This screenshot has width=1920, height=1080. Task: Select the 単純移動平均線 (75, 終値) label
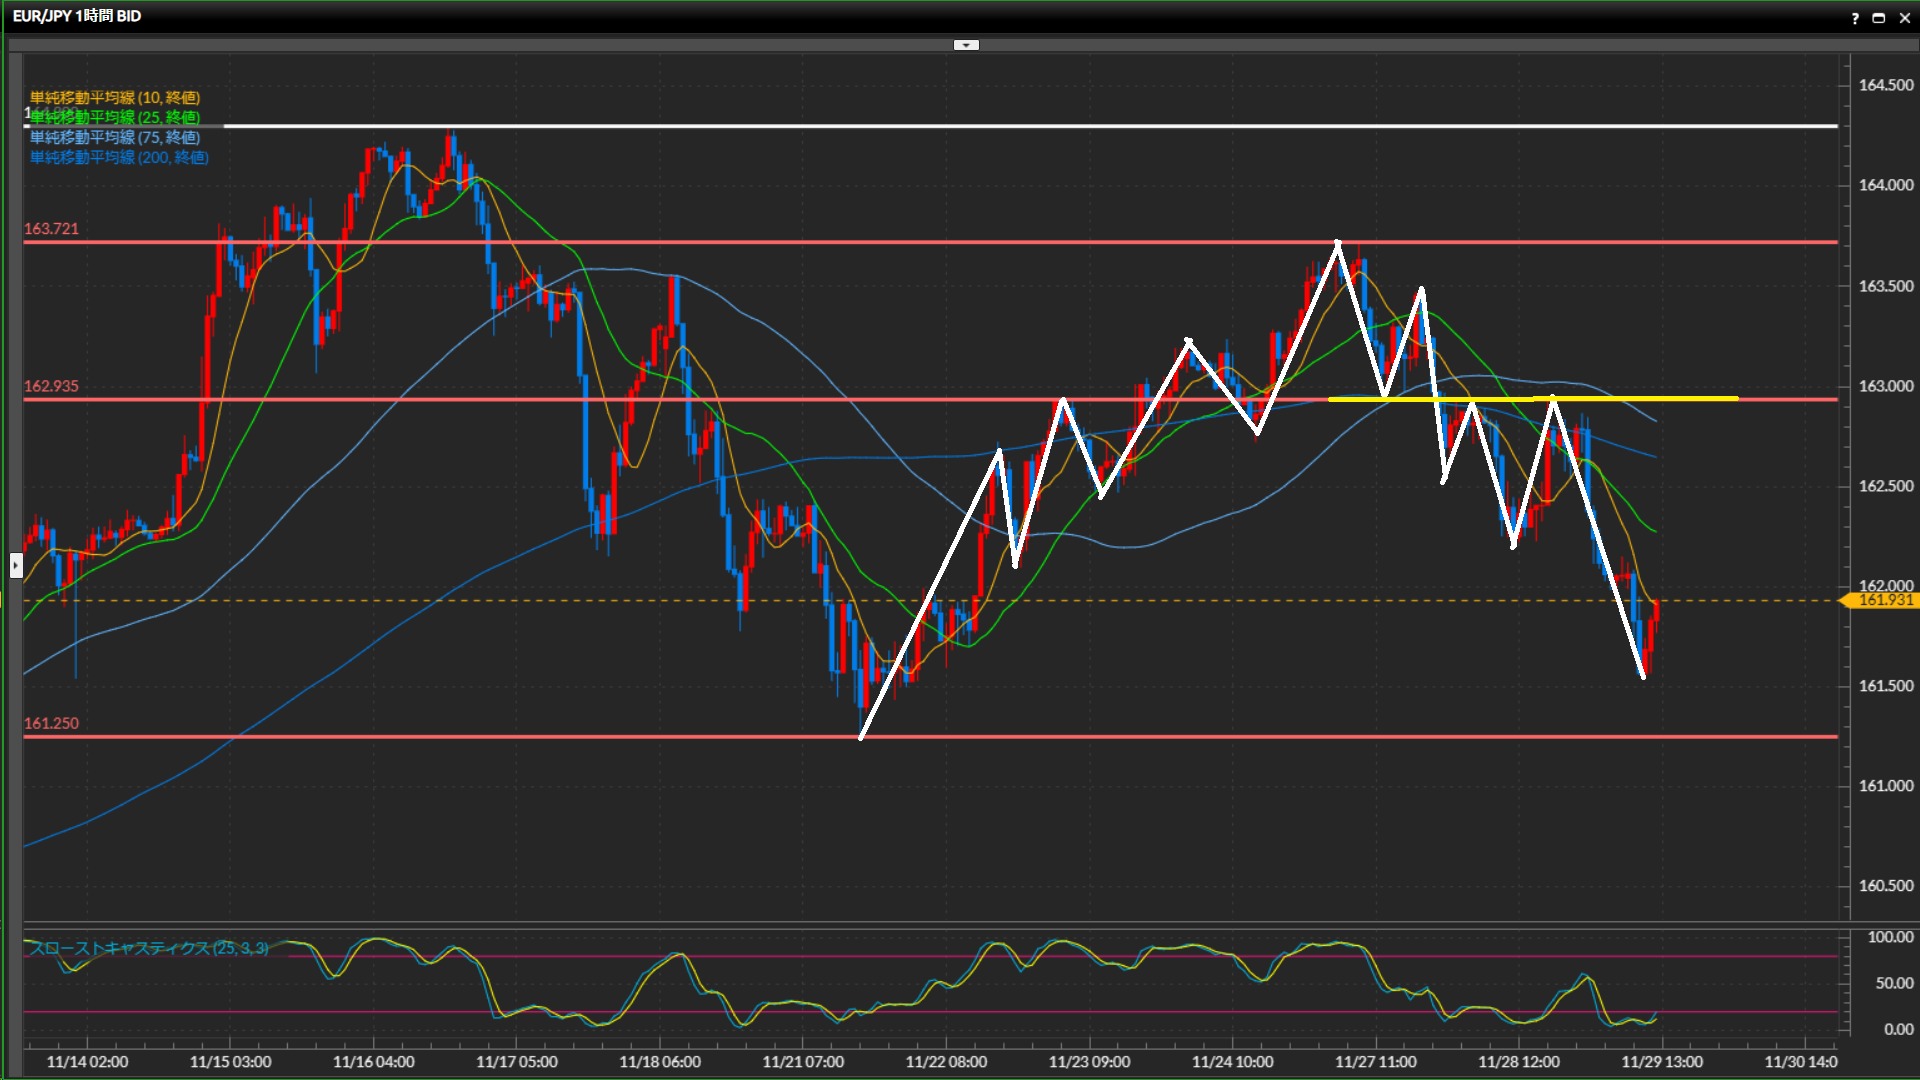[115, 137]
